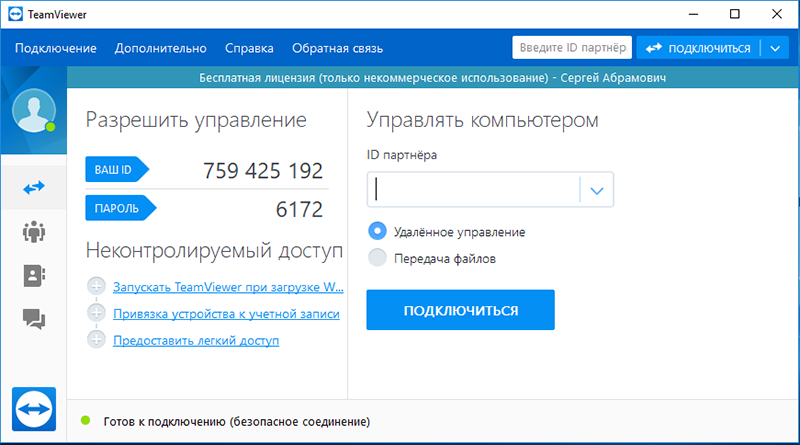
Task: Click the password value 6172
Action: (299, 209)
